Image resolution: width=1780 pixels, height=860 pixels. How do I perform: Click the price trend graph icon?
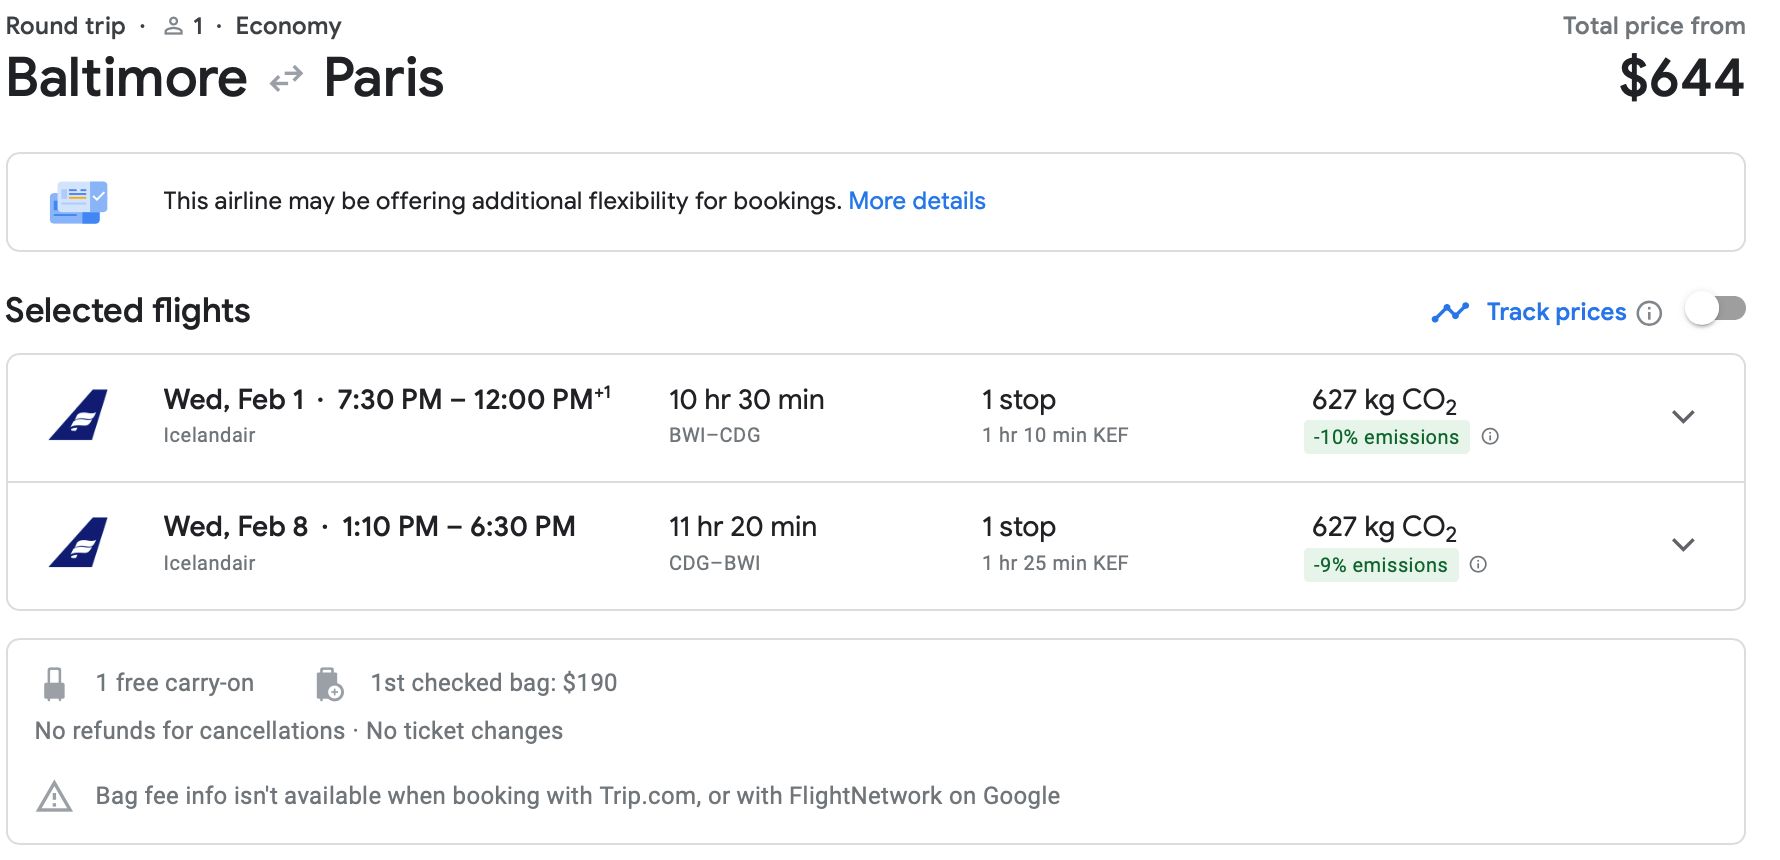tap(1450, 312)
